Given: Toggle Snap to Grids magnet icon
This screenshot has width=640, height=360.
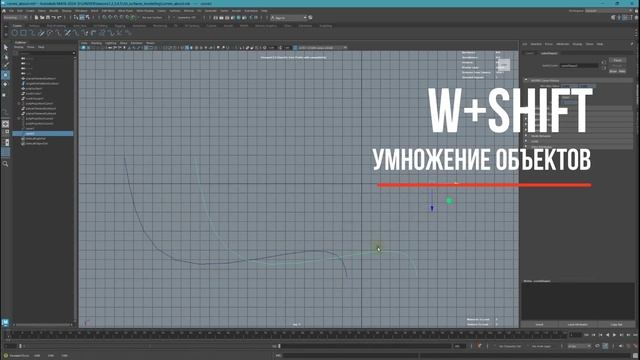Looking at the screenshot, I should (104, 18).
